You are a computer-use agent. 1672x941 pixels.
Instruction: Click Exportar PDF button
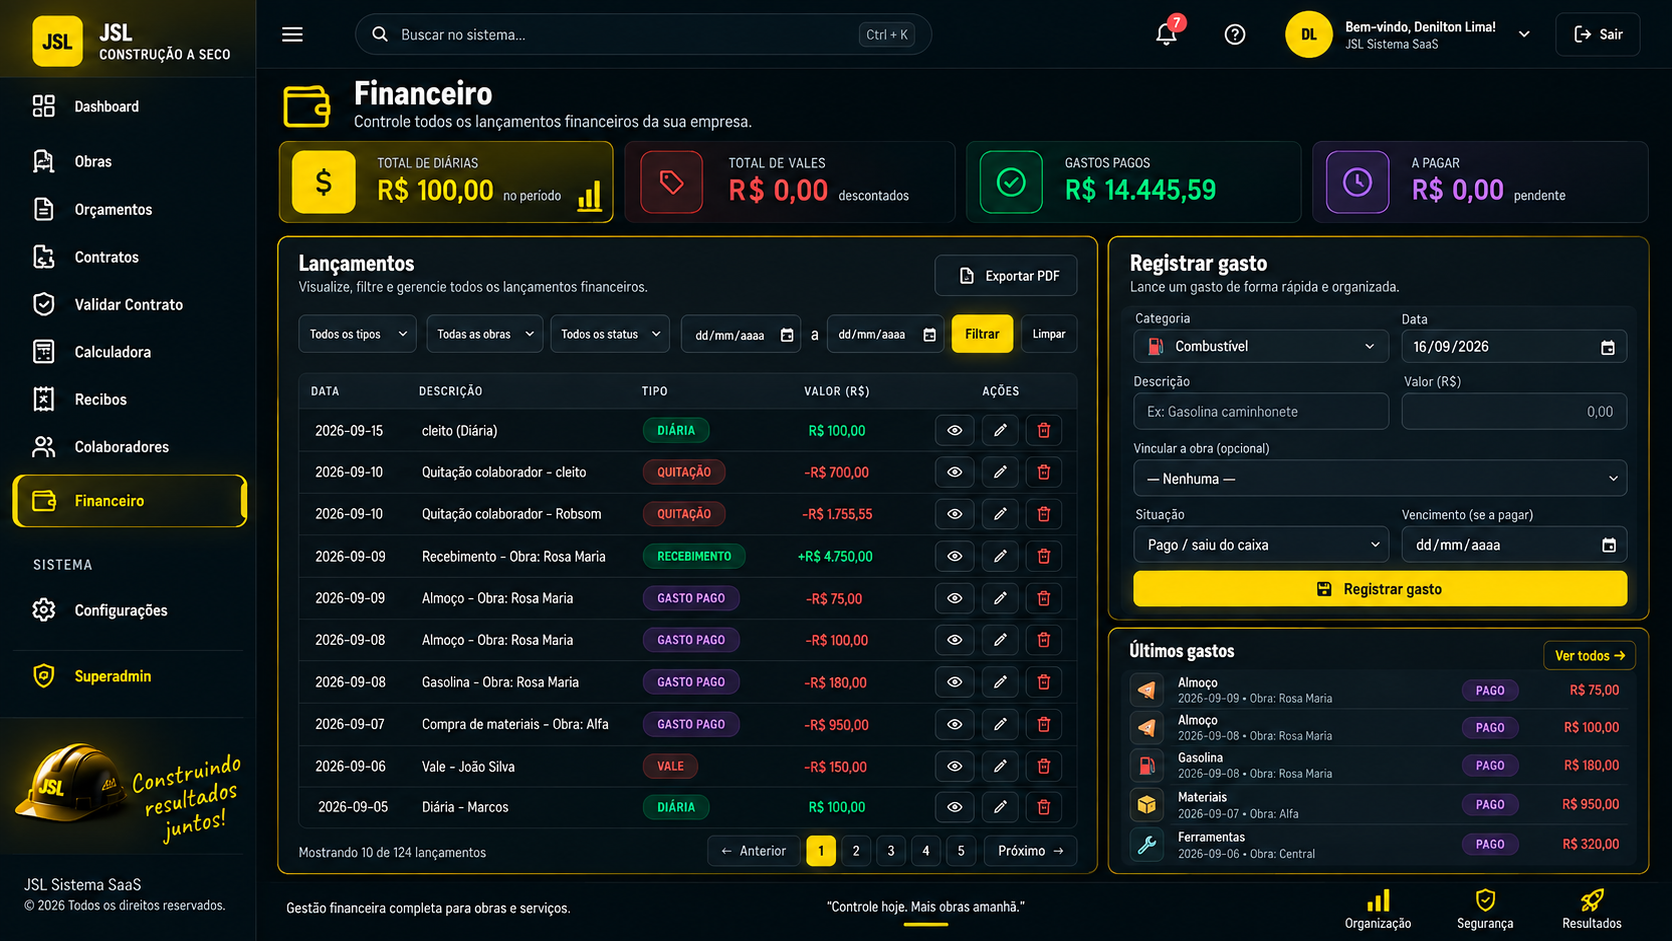coord(1006,276)
